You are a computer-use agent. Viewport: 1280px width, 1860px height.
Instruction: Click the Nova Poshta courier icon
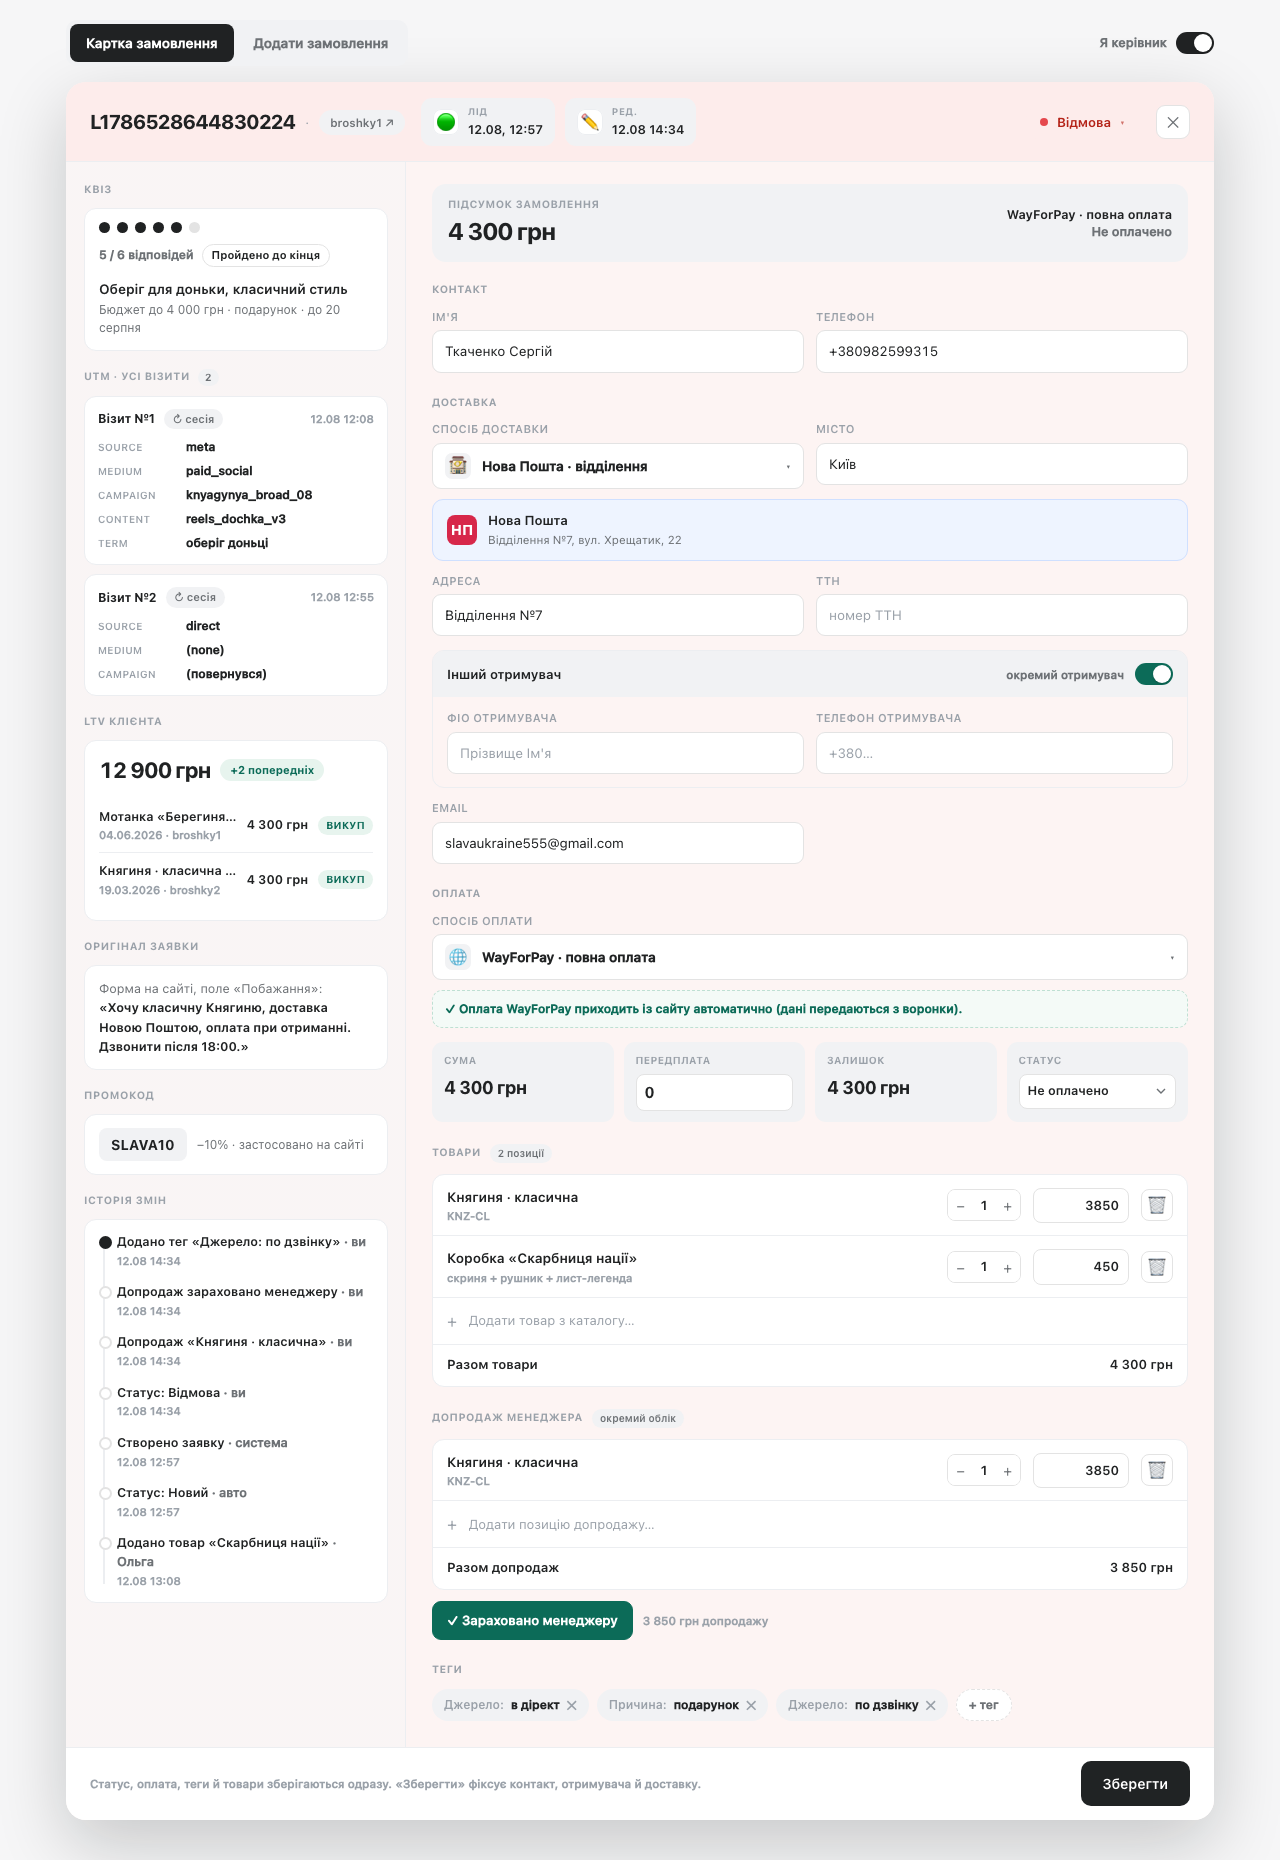click(459, 466)
